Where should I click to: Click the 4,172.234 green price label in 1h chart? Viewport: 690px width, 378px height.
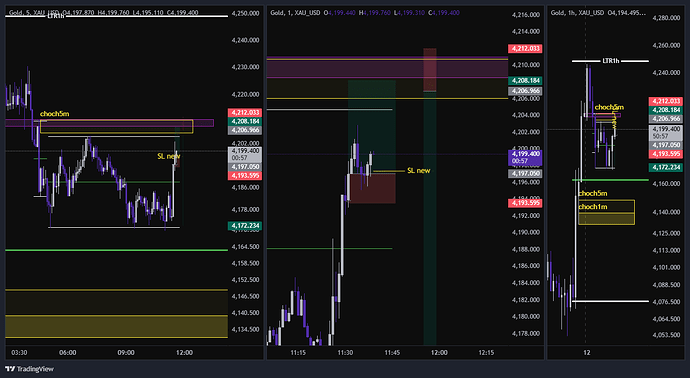pyautogui.click(x=665, y=167)
